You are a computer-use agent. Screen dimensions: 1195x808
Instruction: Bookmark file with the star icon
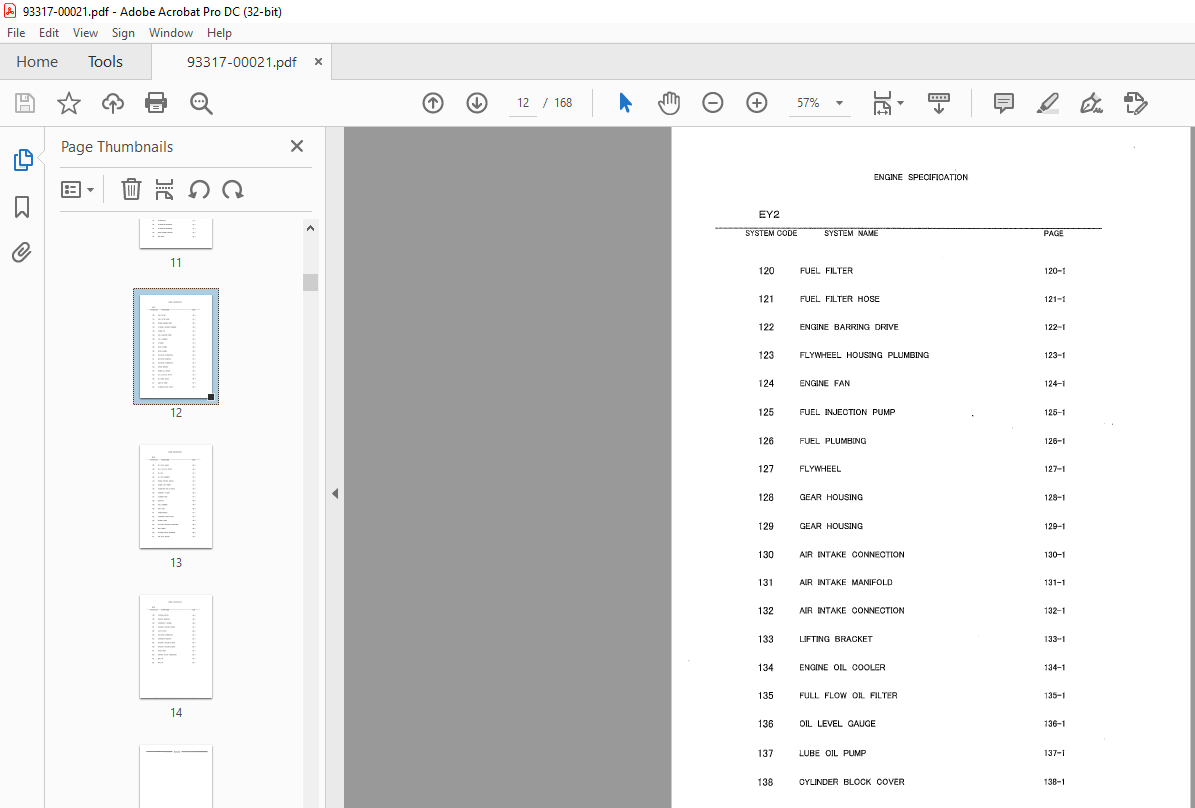point(69,103)
